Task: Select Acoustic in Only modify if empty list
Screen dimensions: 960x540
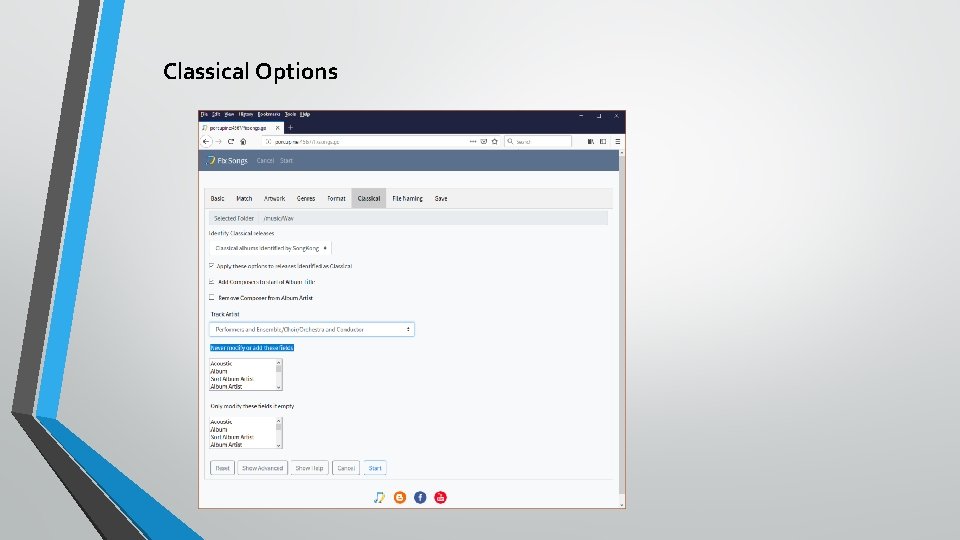Action: tap(242, 422)
